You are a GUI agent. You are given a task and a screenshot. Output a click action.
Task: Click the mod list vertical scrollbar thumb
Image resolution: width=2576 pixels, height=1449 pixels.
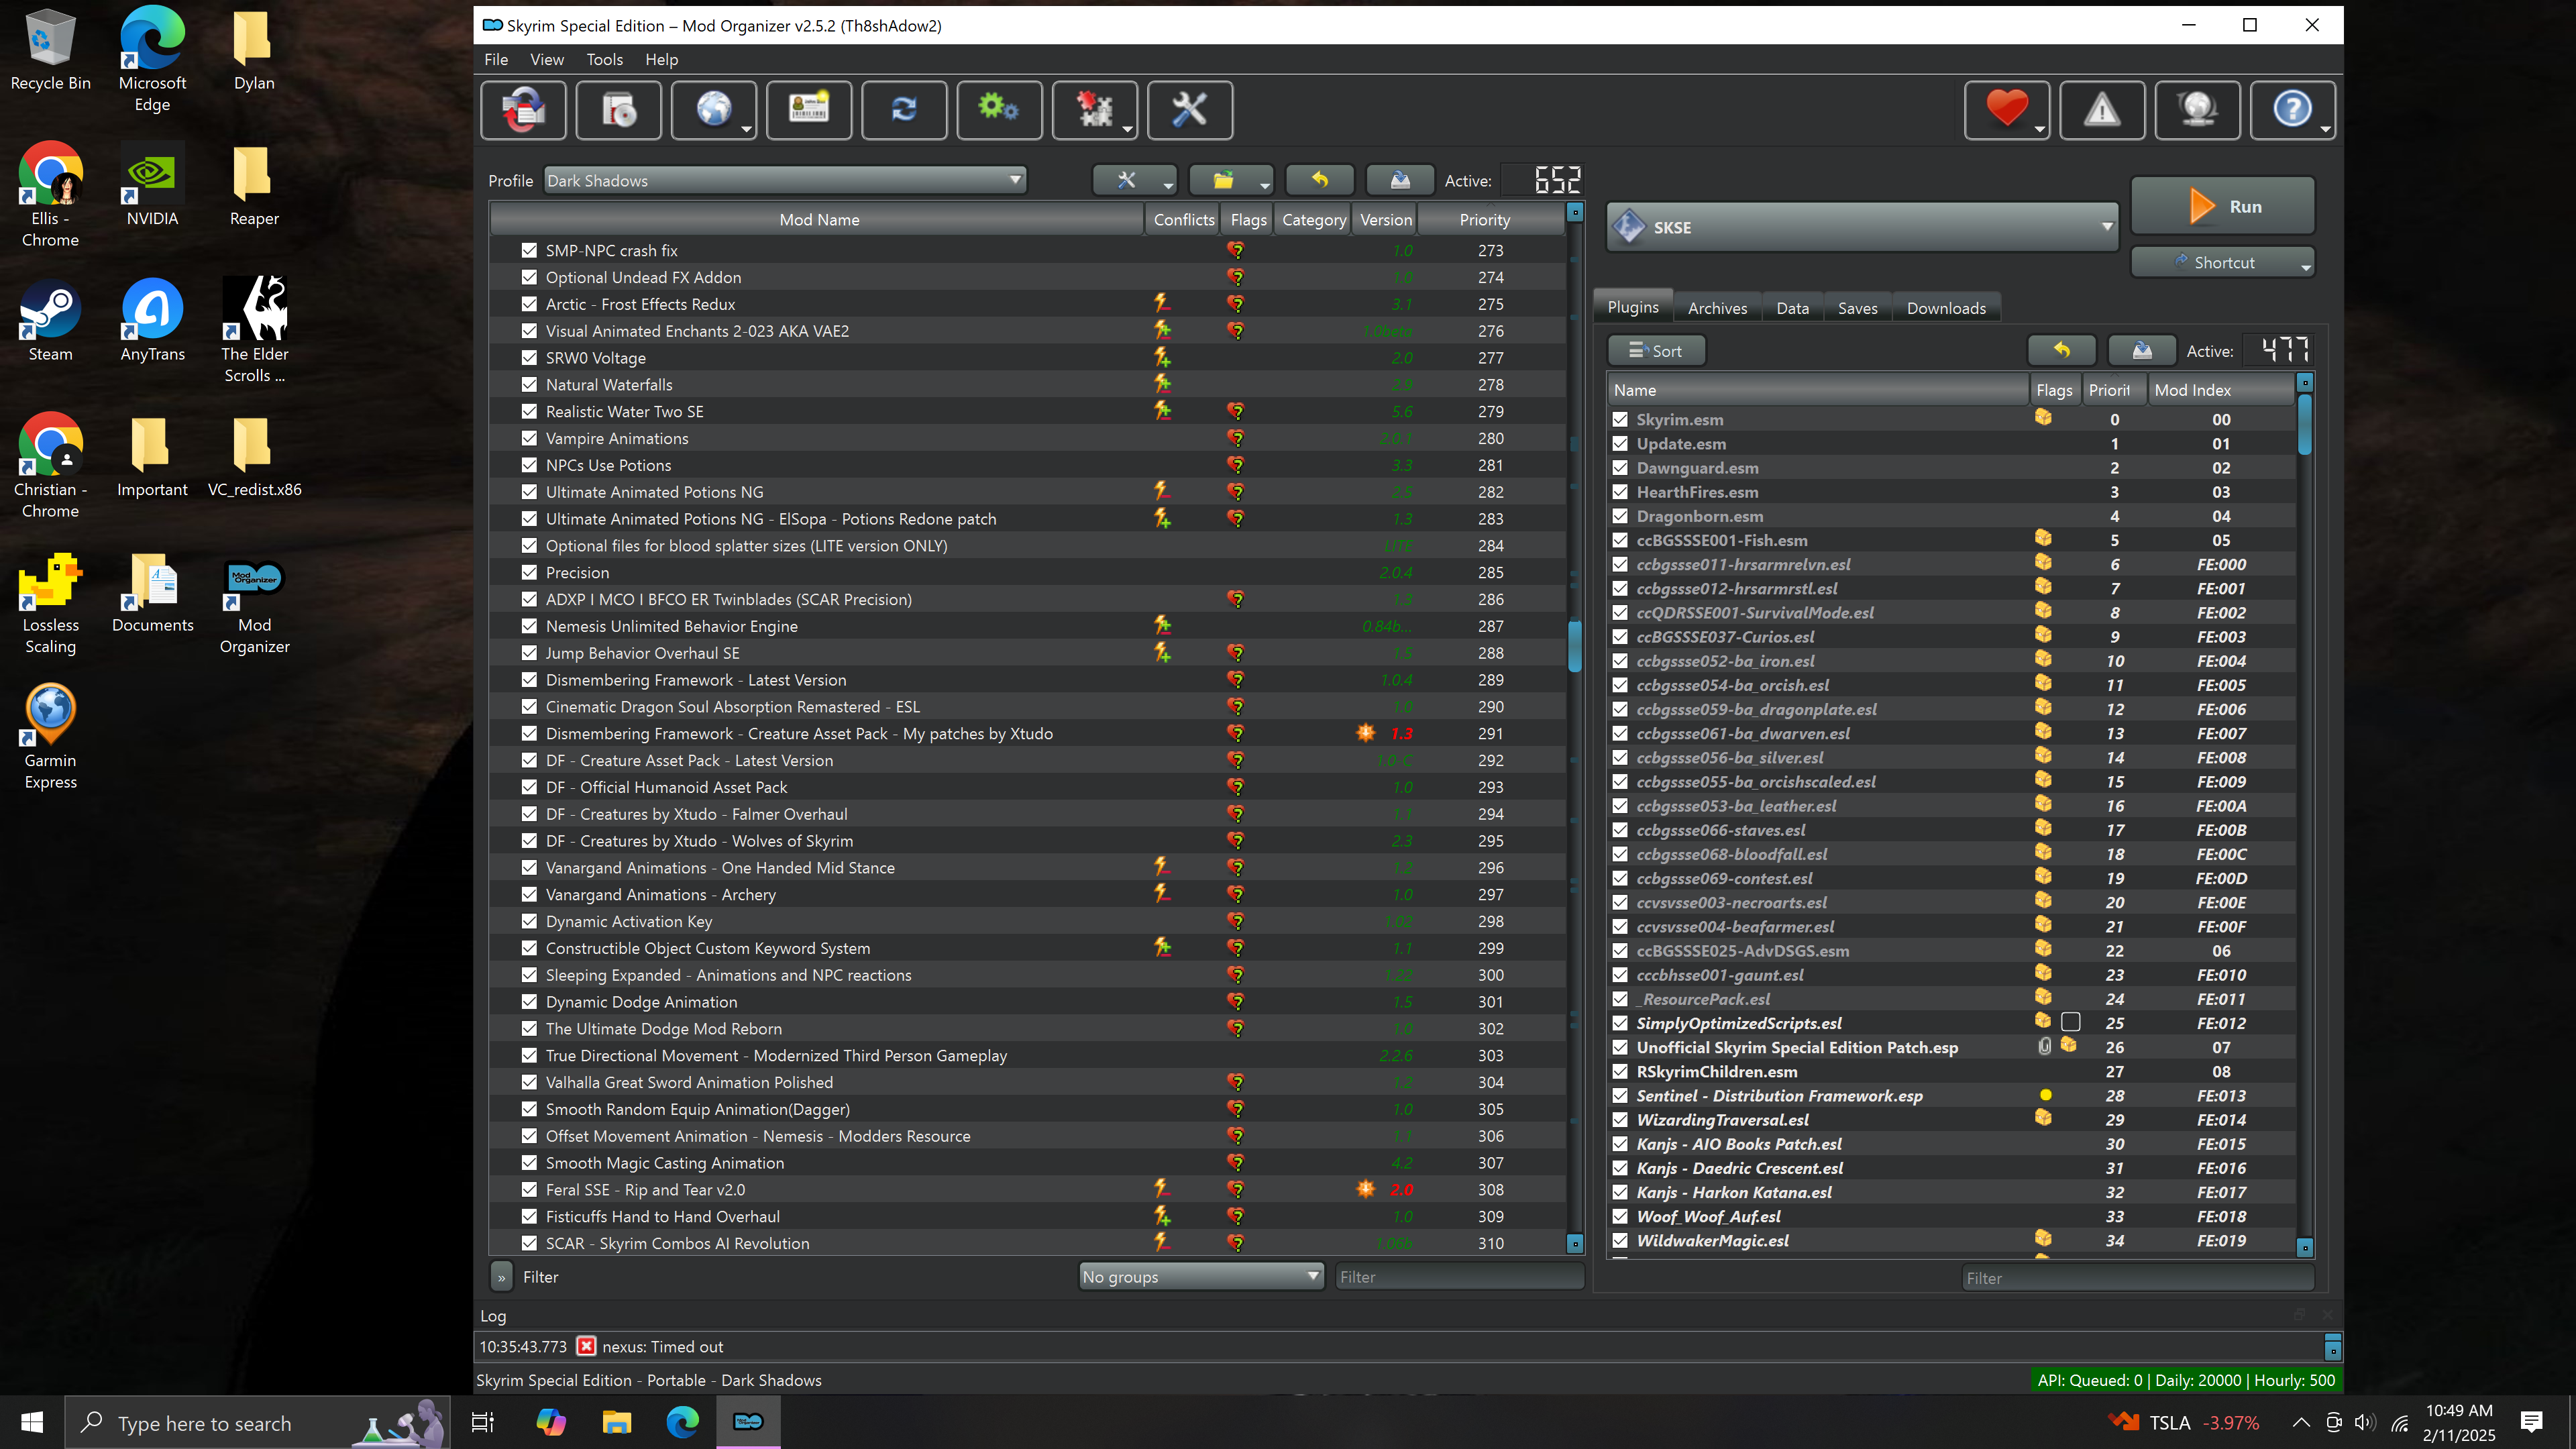tap(1575, 646)
